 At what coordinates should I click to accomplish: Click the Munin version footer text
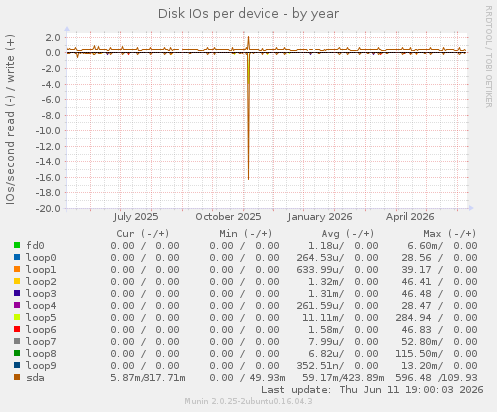pyautogui.click(x=248, y=401)
